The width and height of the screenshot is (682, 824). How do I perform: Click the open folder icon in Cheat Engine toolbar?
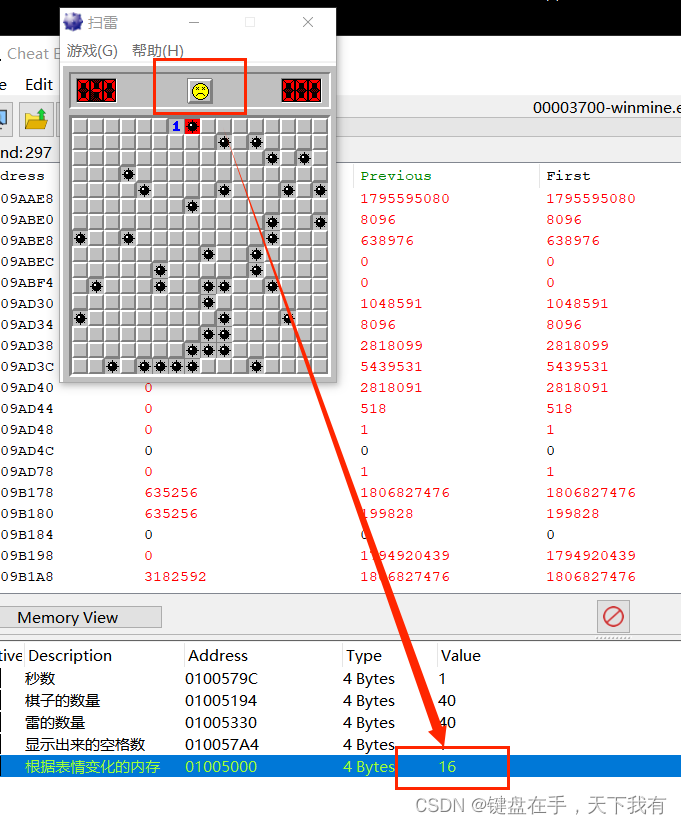[x=36, y=119]
